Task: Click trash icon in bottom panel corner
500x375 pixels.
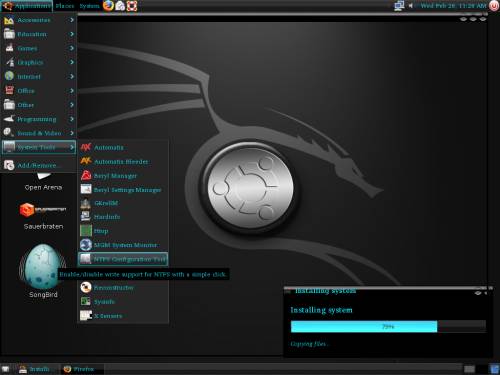Action: (x=495, y=369)
